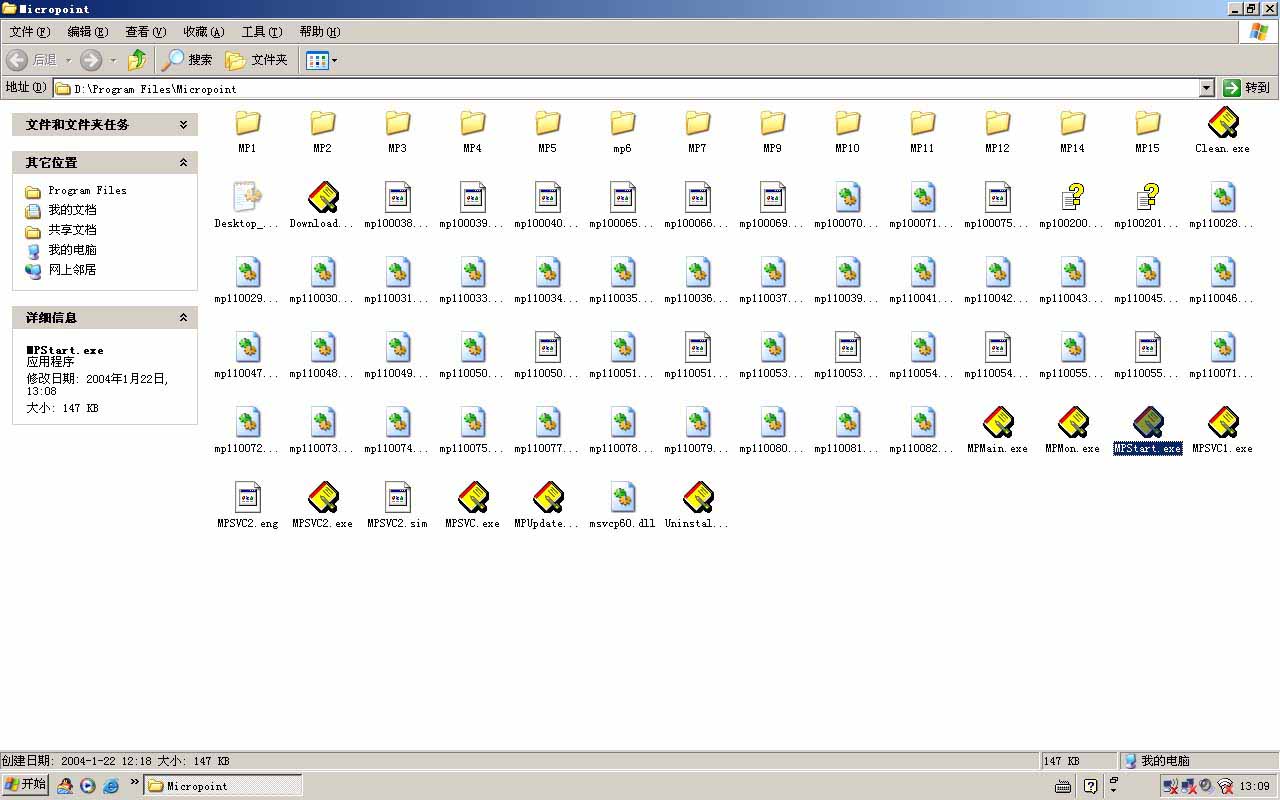Select the mp110082 dll file icon
The height and width of the screenshot is (800, 1280).
(x=922, y=423)
